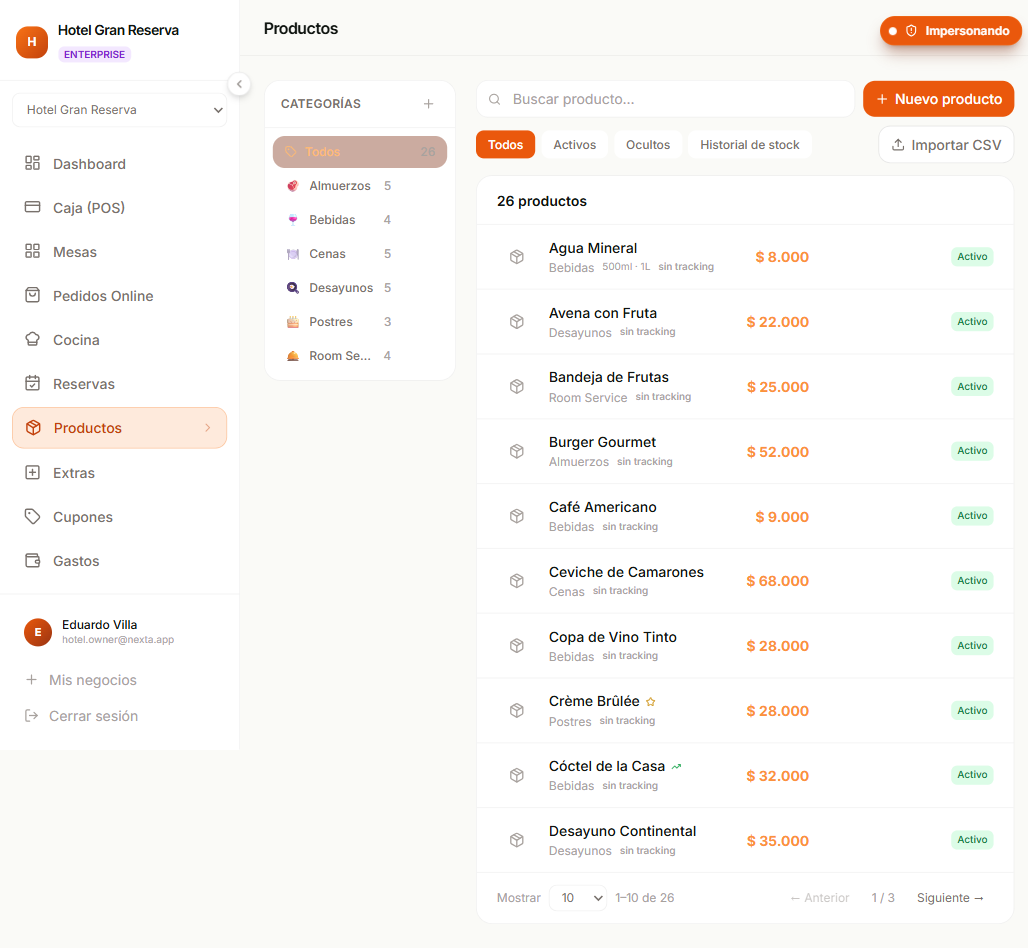
Task: Click the Buscar producto search field
Action: click(x=665, y=99)
